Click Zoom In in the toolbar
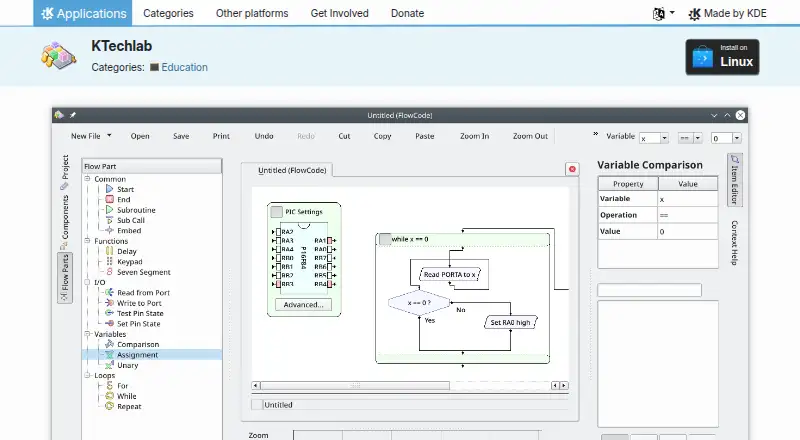The image size is (800, 440). point(474,136)
